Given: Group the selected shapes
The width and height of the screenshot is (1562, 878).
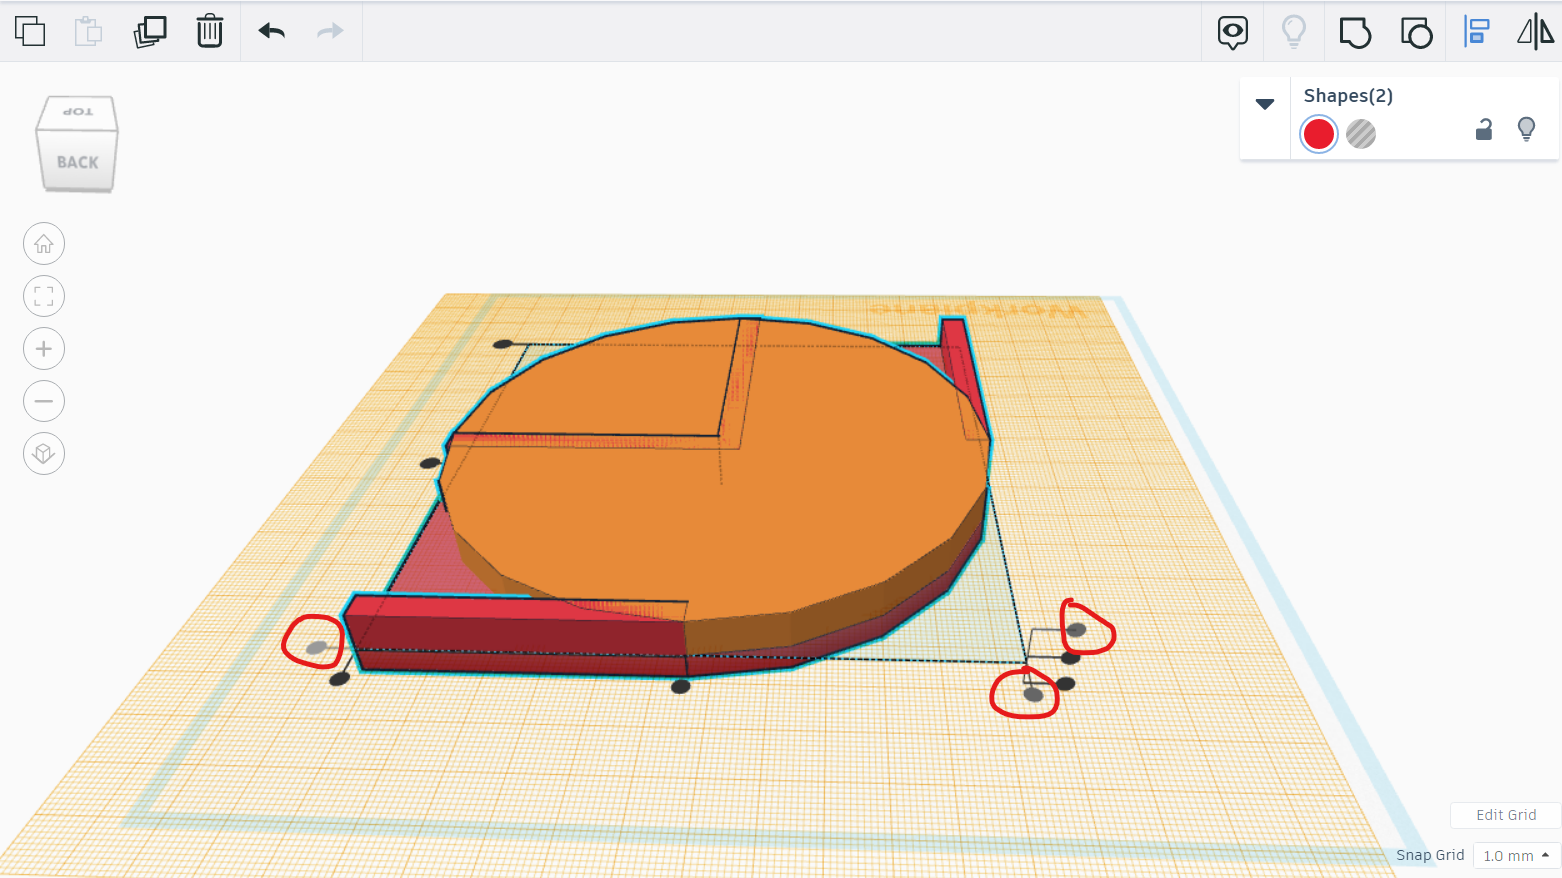Looking at the screenshot, I should 1355,32.
